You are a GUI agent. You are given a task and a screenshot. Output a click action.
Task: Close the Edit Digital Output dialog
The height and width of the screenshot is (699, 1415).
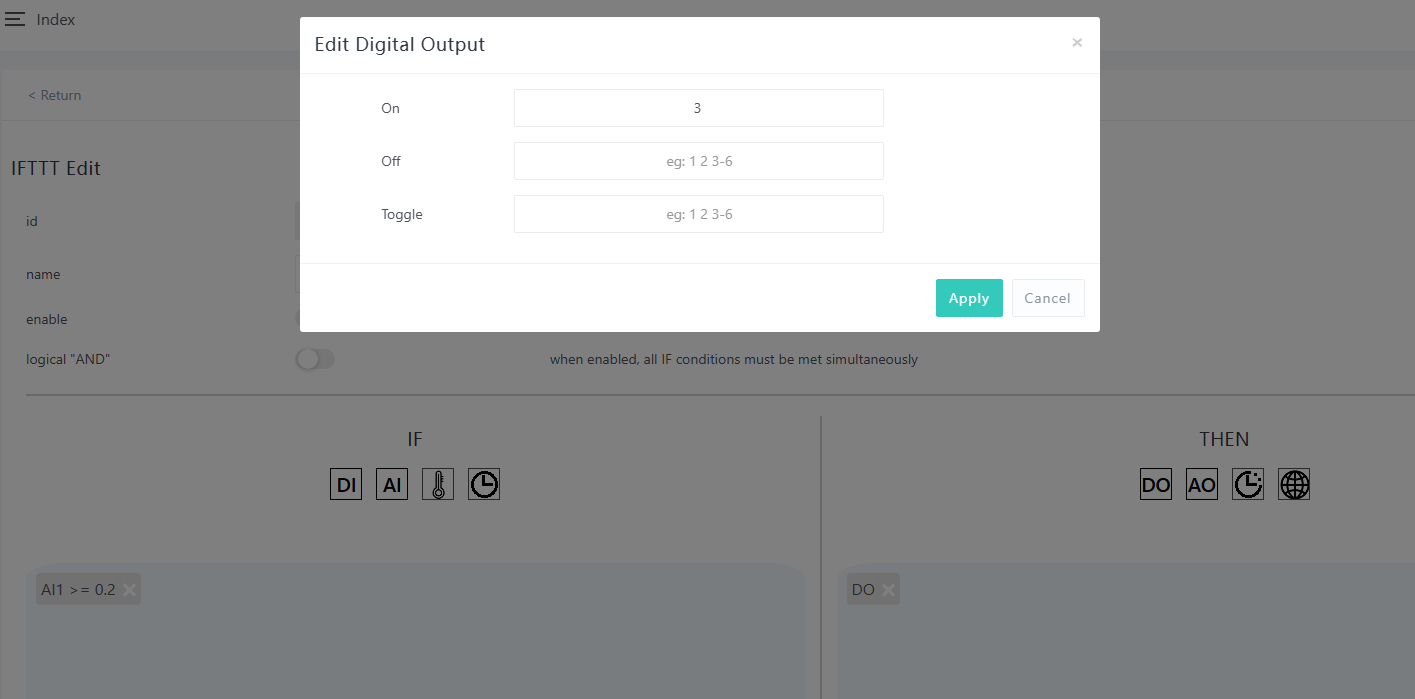point(1077,43)
